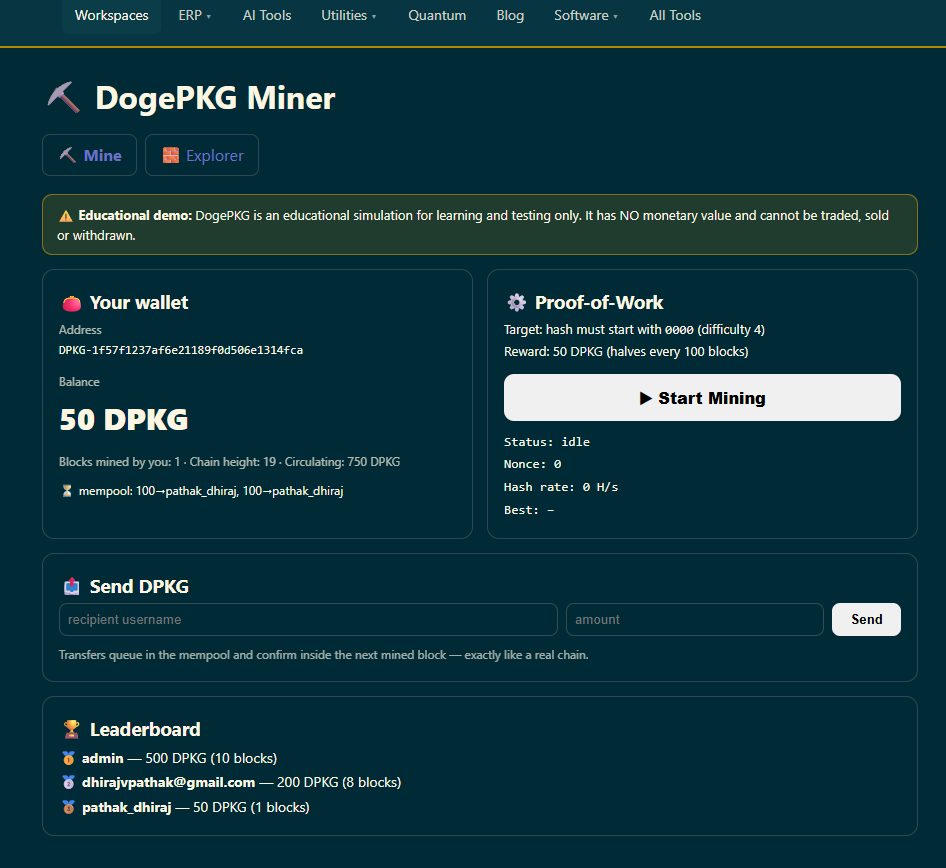Click the Address label in wallet card
946x868 pixels.
click(x=80, y=330)
